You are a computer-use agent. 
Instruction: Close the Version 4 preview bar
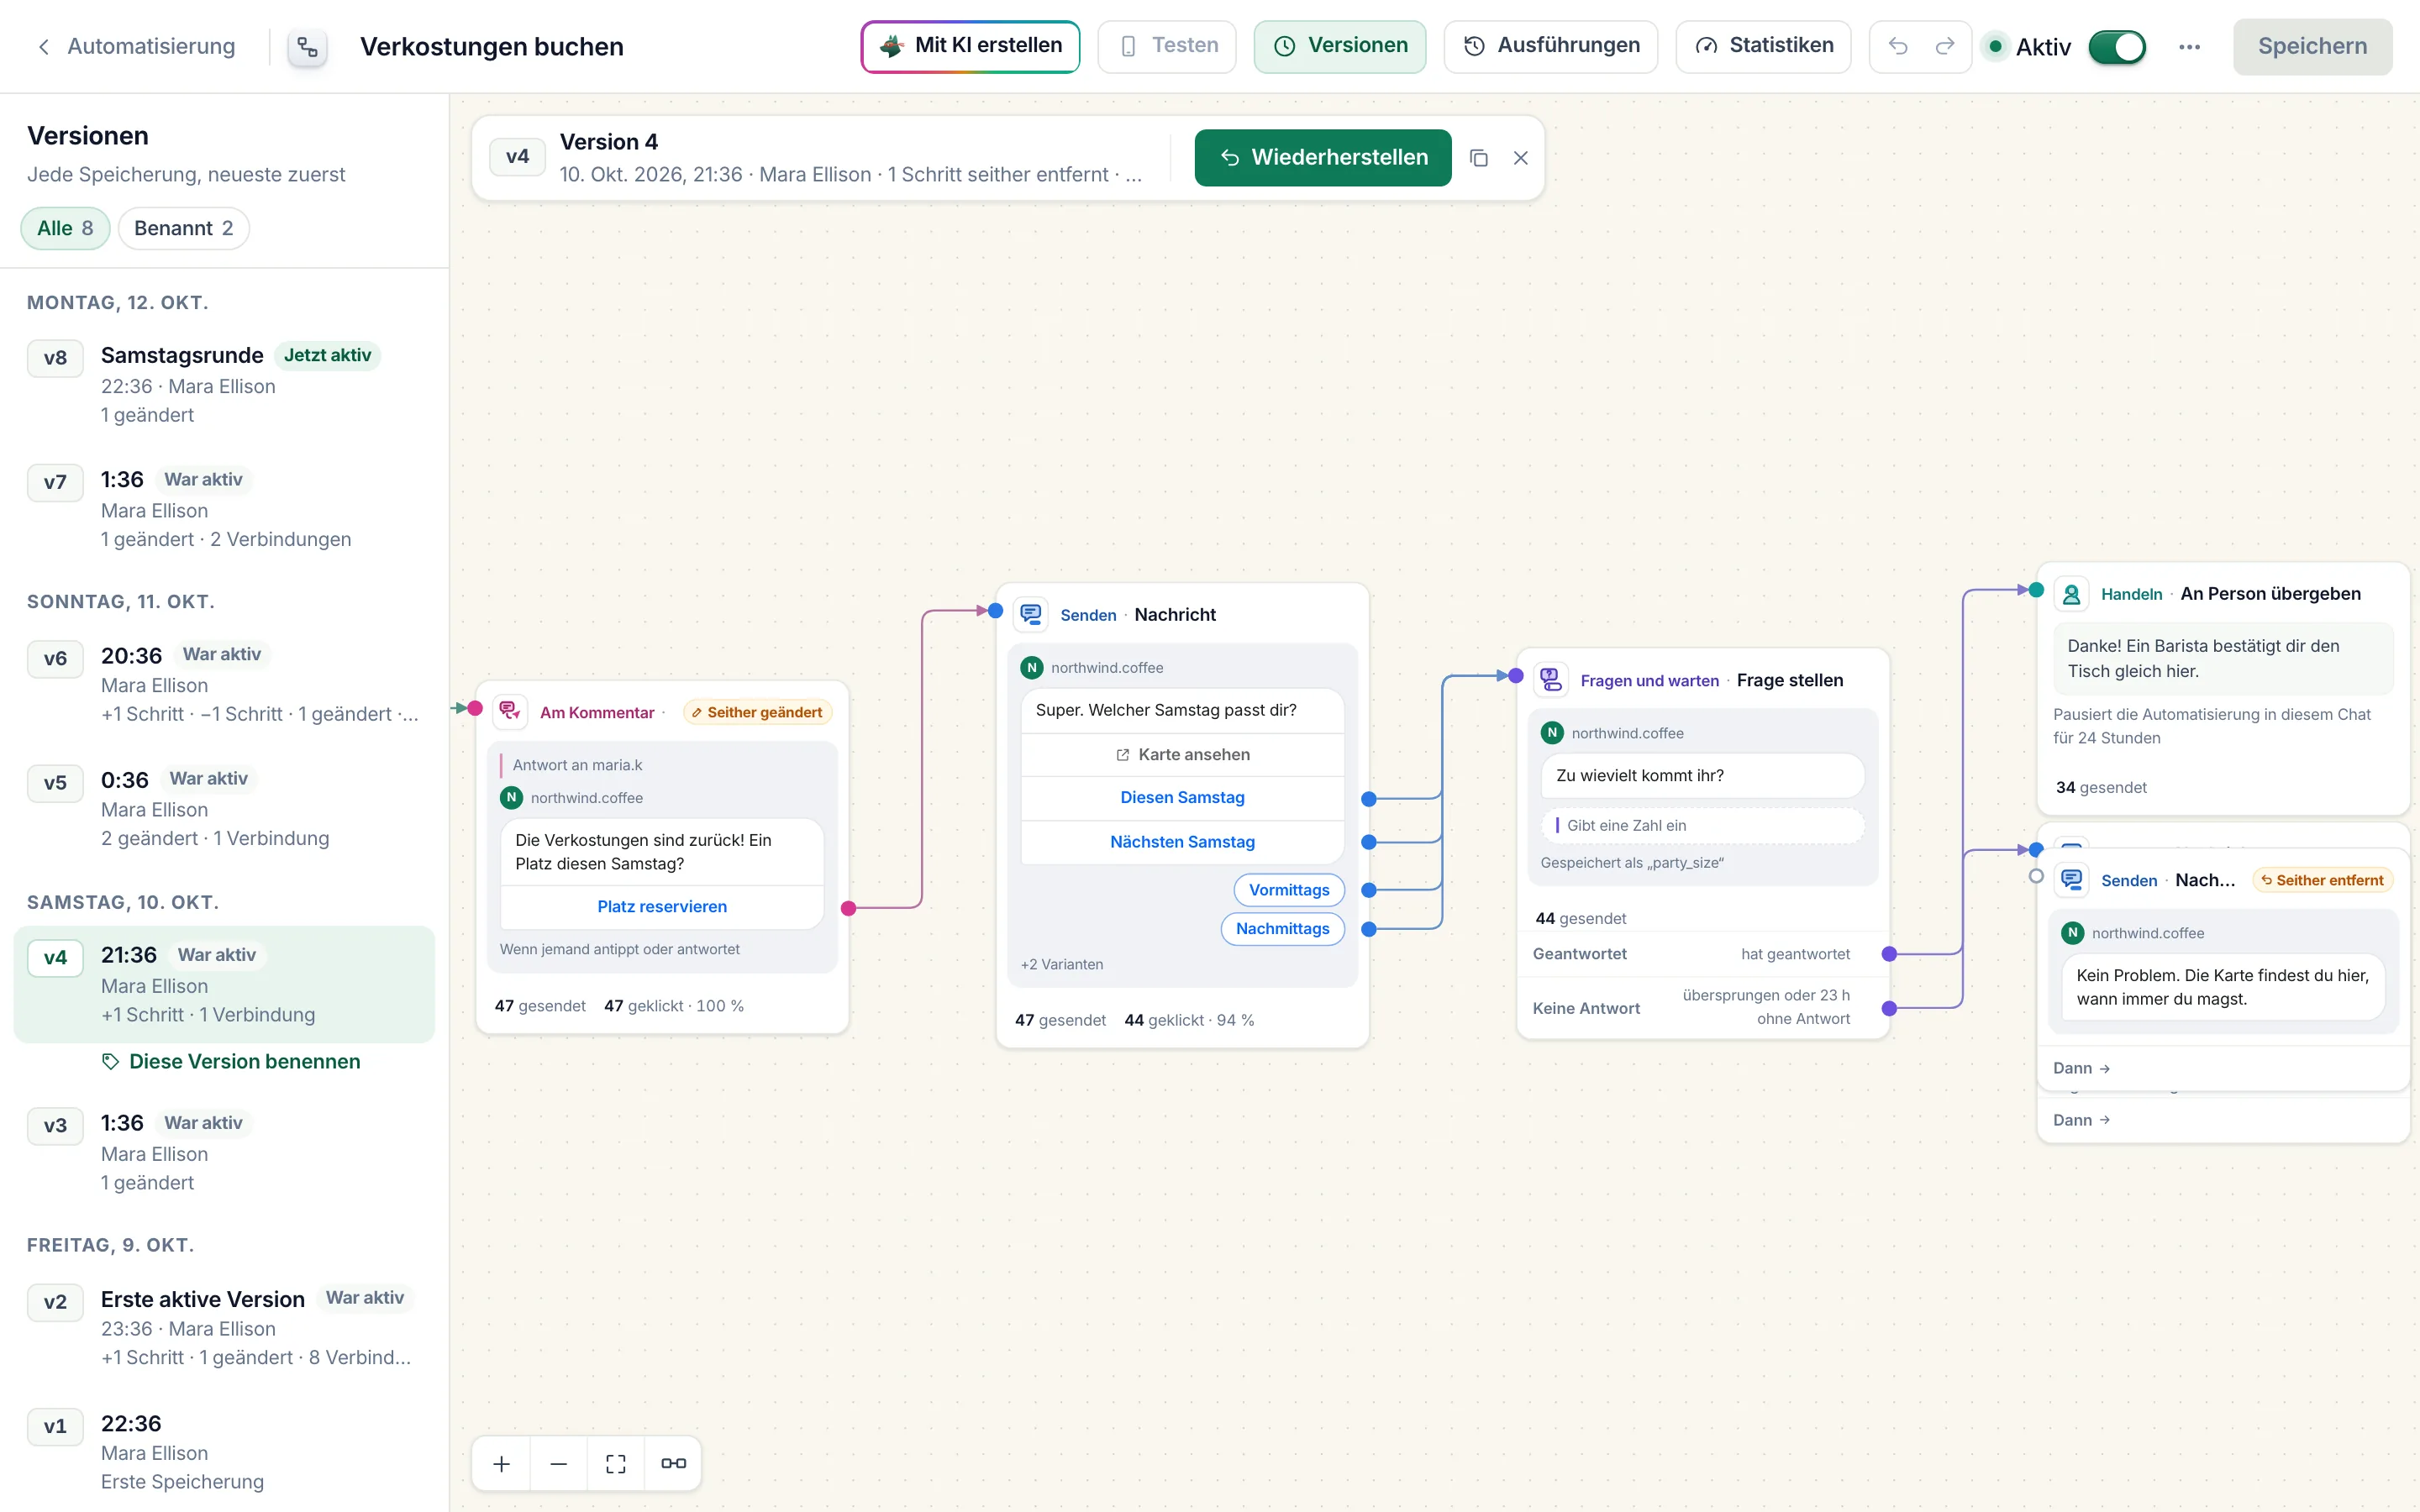point(1520,158)
